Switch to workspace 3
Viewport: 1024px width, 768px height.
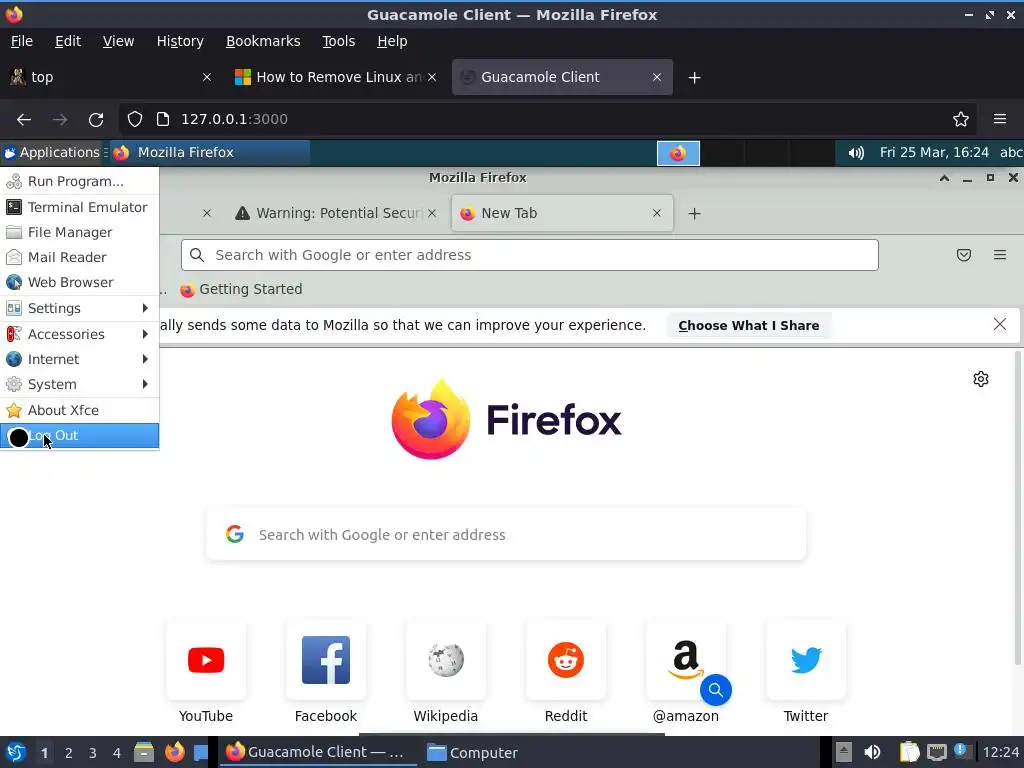93,753
